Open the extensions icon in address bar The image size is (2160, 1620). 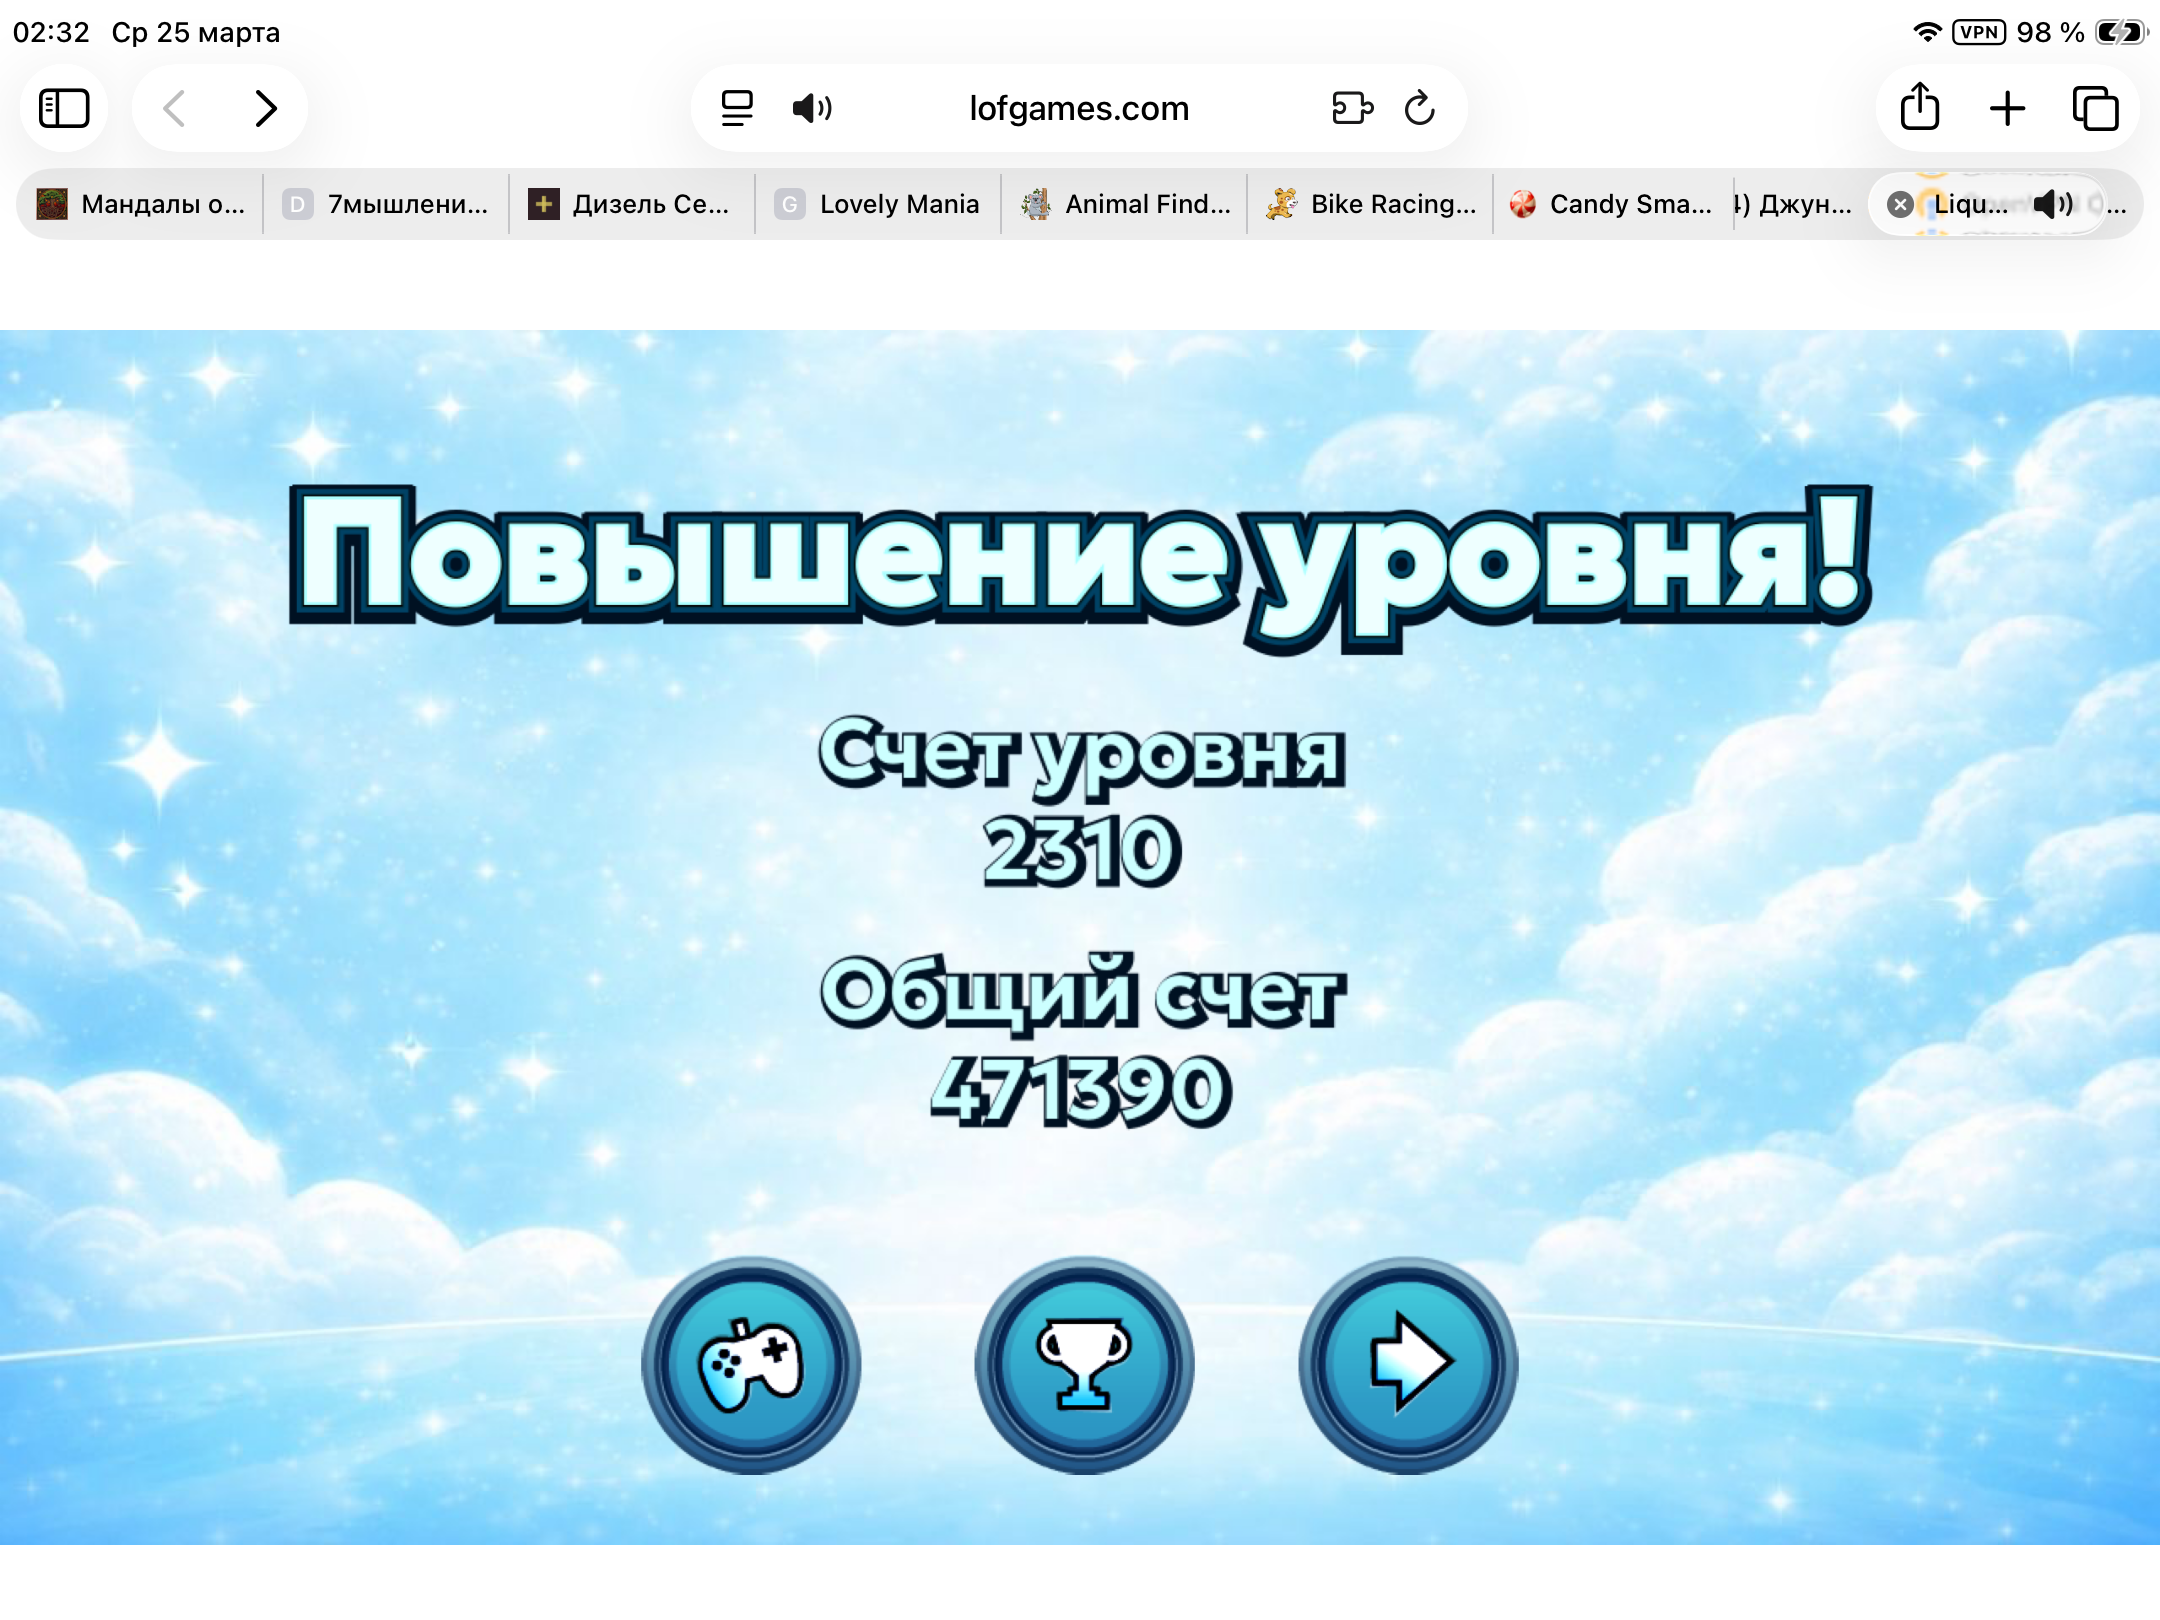[x=1352, y=108]
